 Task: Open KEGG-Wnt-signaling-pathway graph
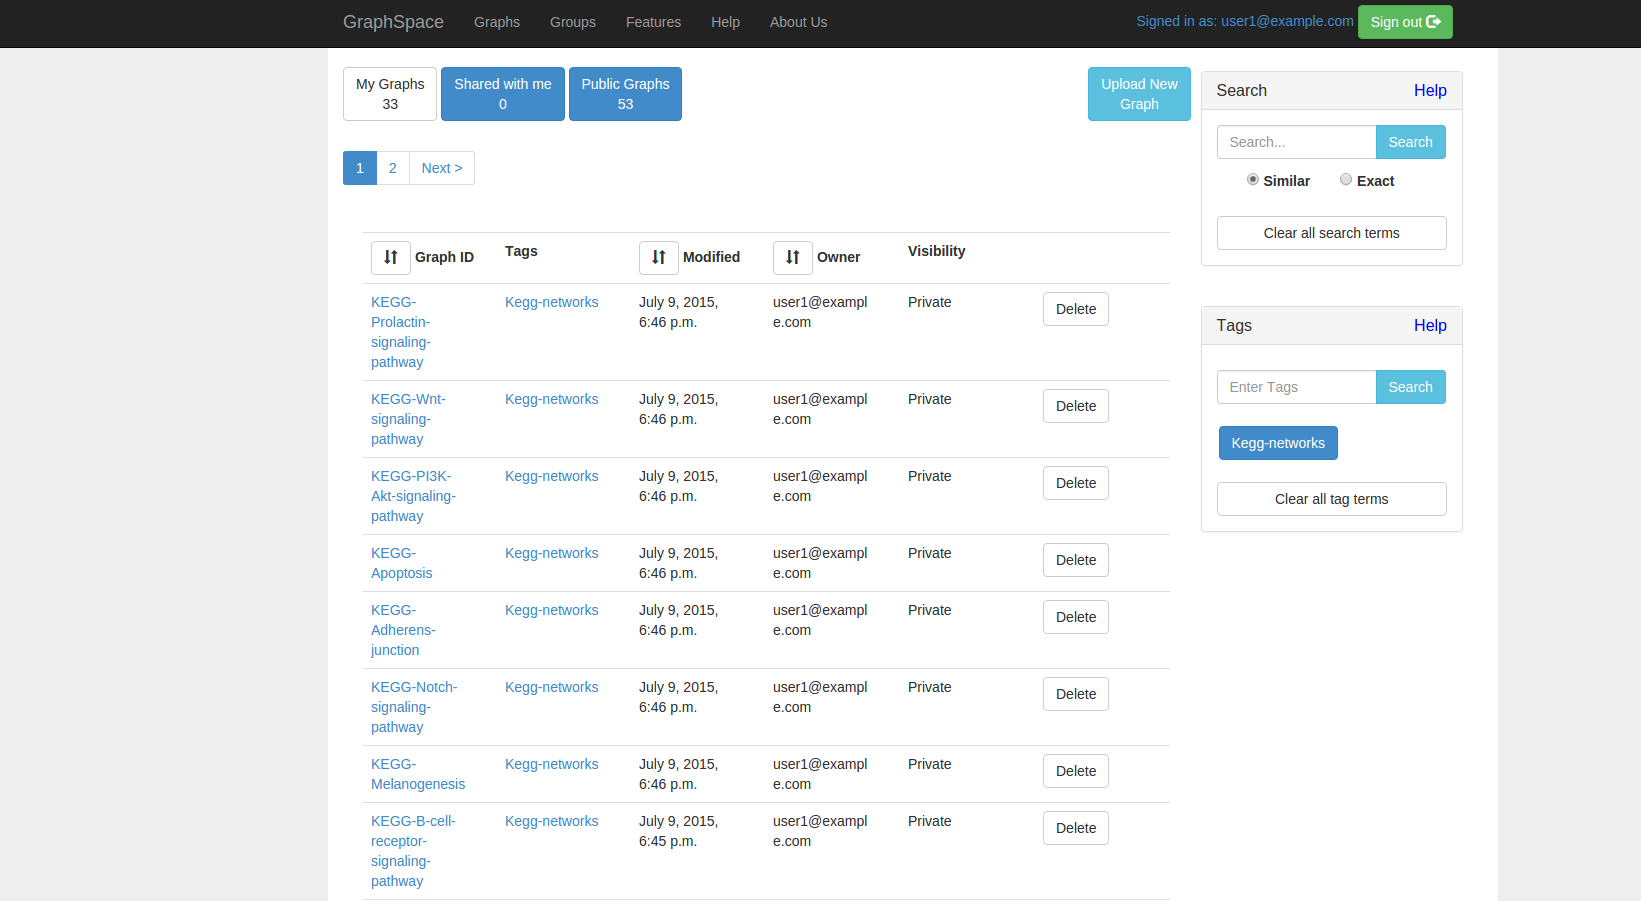(408, 419)
